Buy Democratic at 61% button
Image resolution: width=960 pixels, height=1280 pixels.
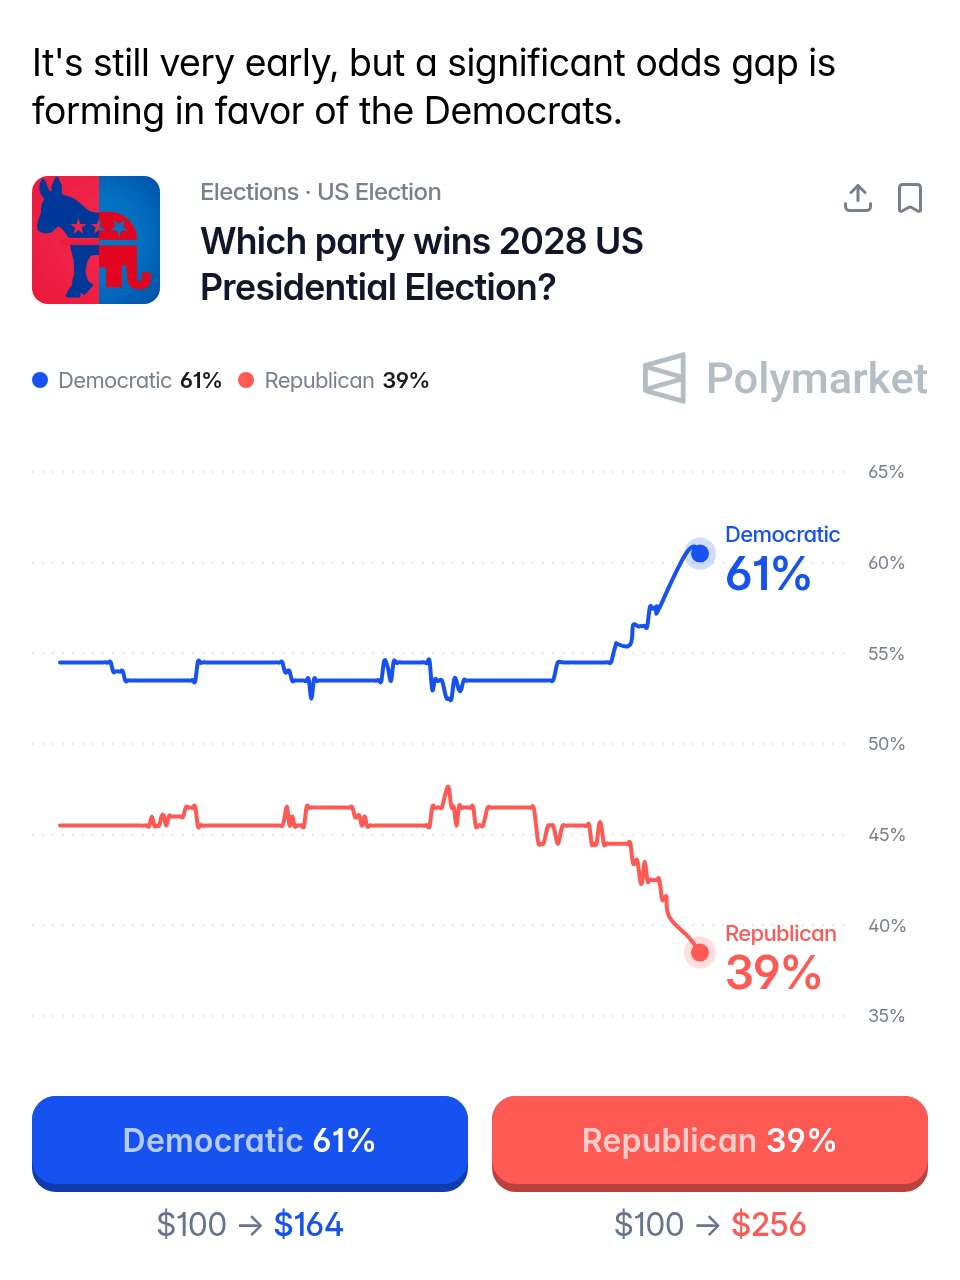tap(250, 1141)
